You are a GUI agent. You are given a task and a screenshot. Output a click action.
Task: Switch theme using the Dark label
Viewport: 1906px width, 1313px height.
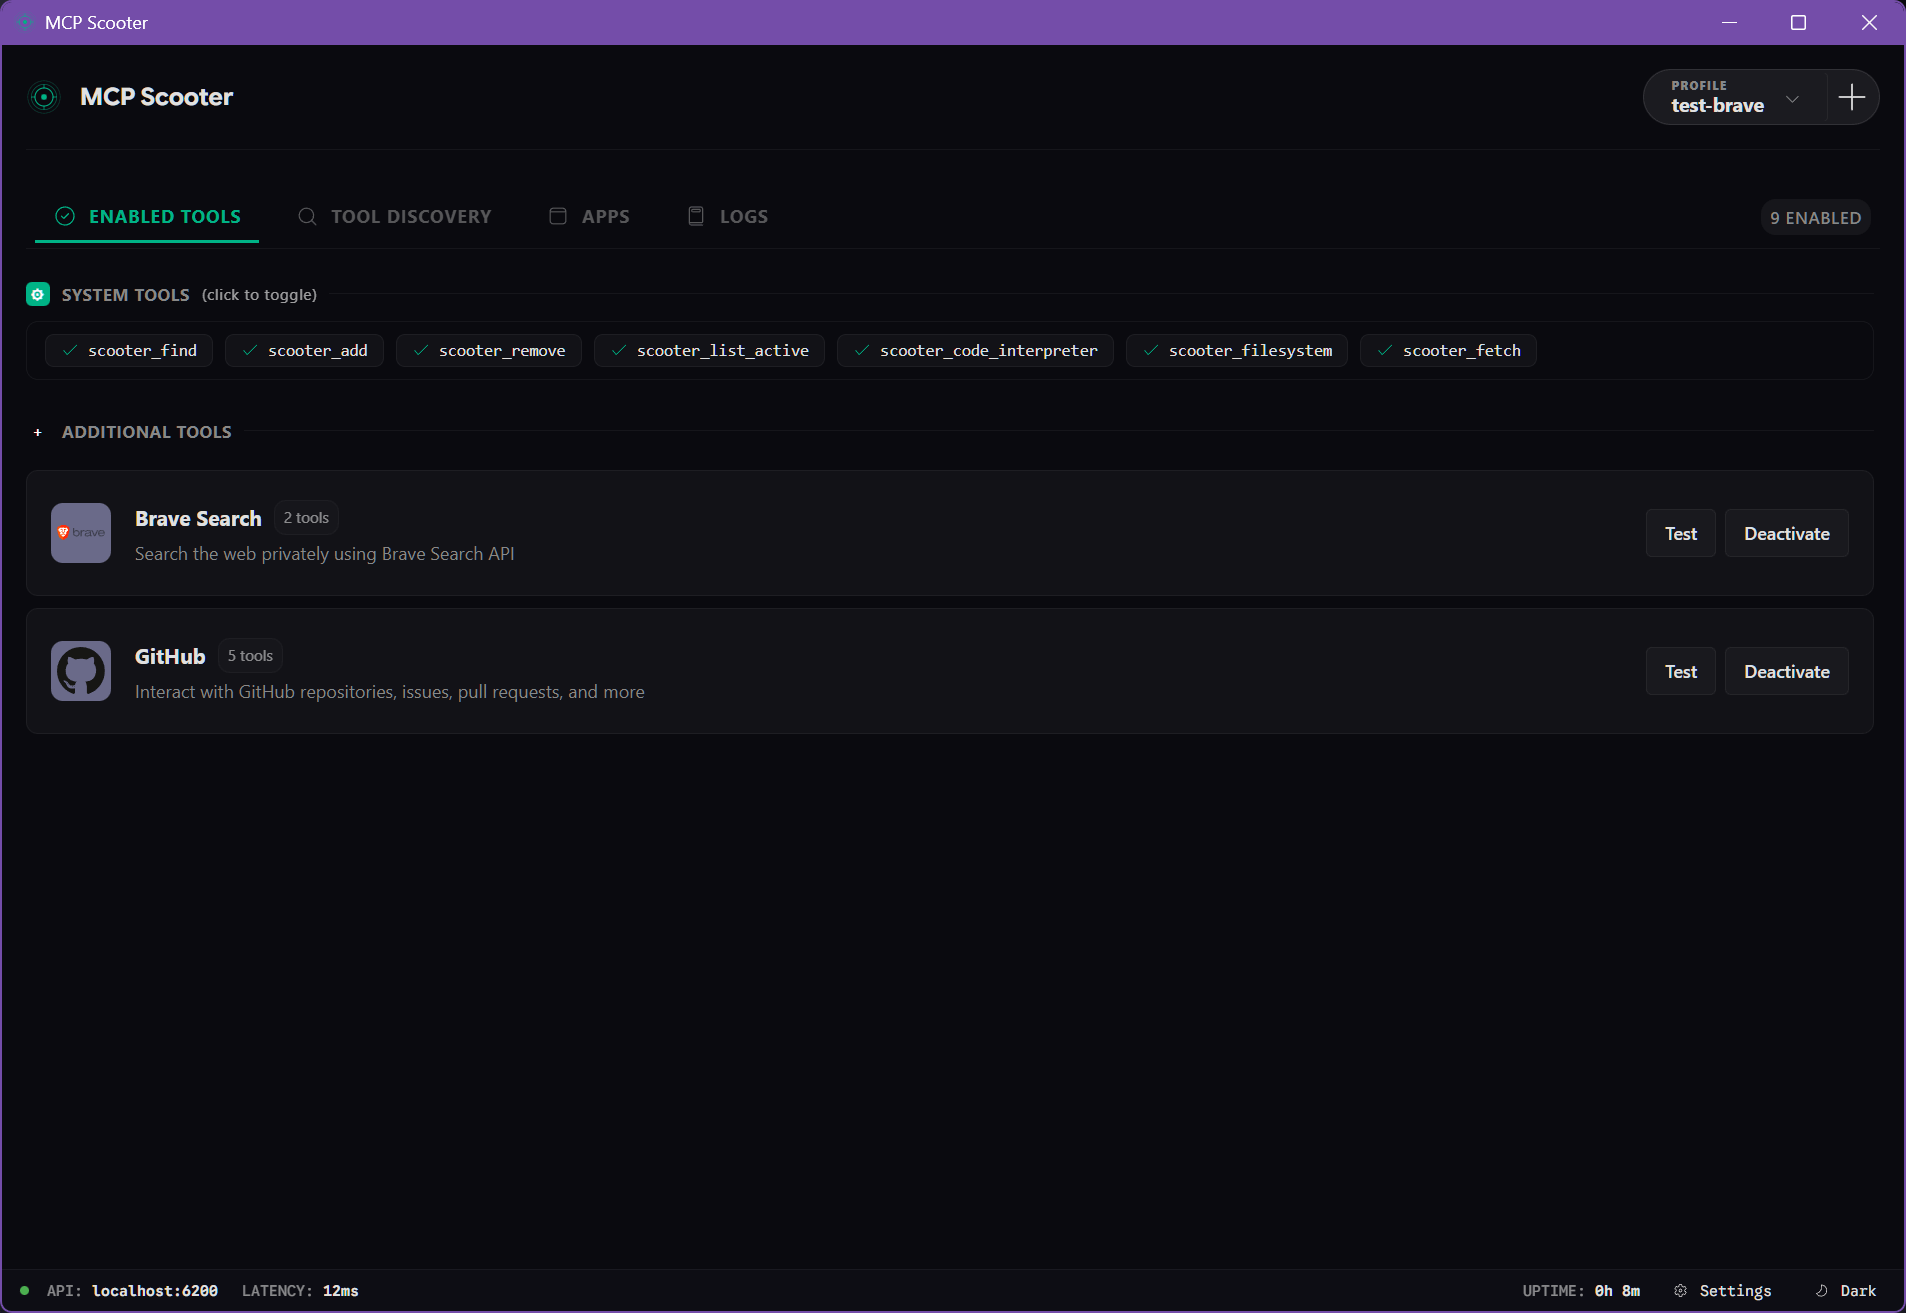click(x=1858, y=1290)
